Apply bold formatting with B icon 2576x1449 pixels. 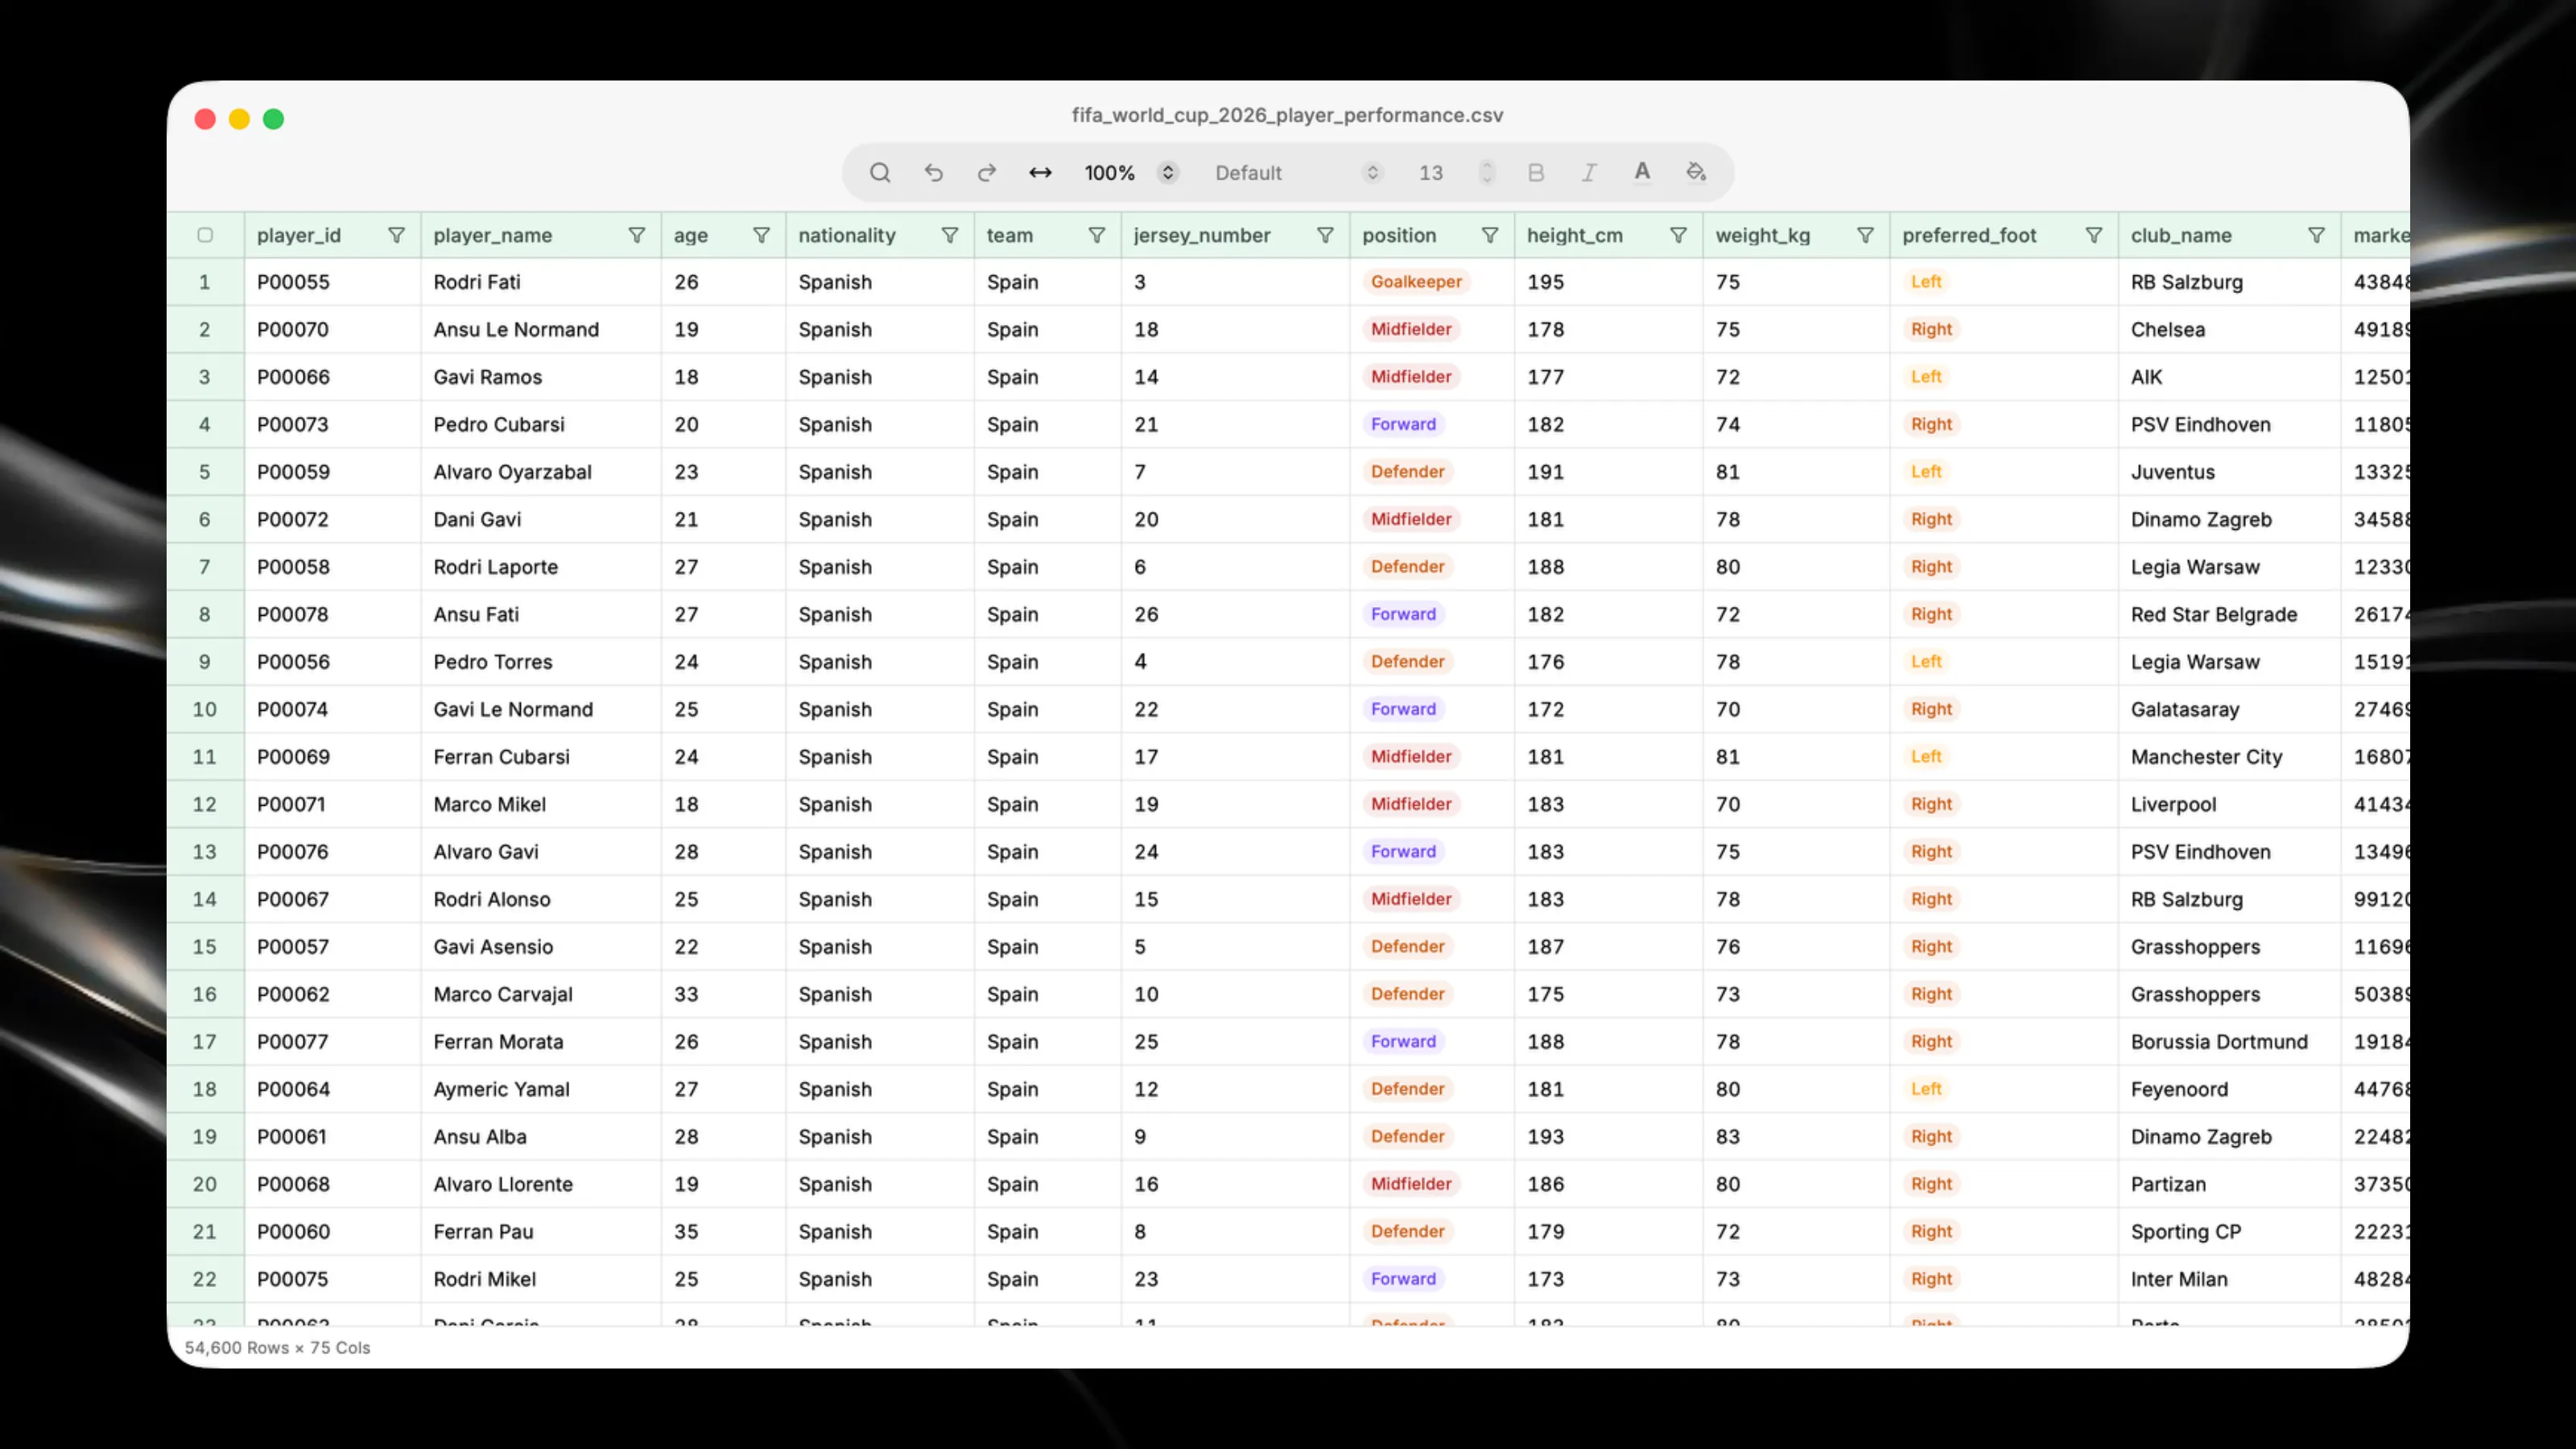click(1536, 173)
